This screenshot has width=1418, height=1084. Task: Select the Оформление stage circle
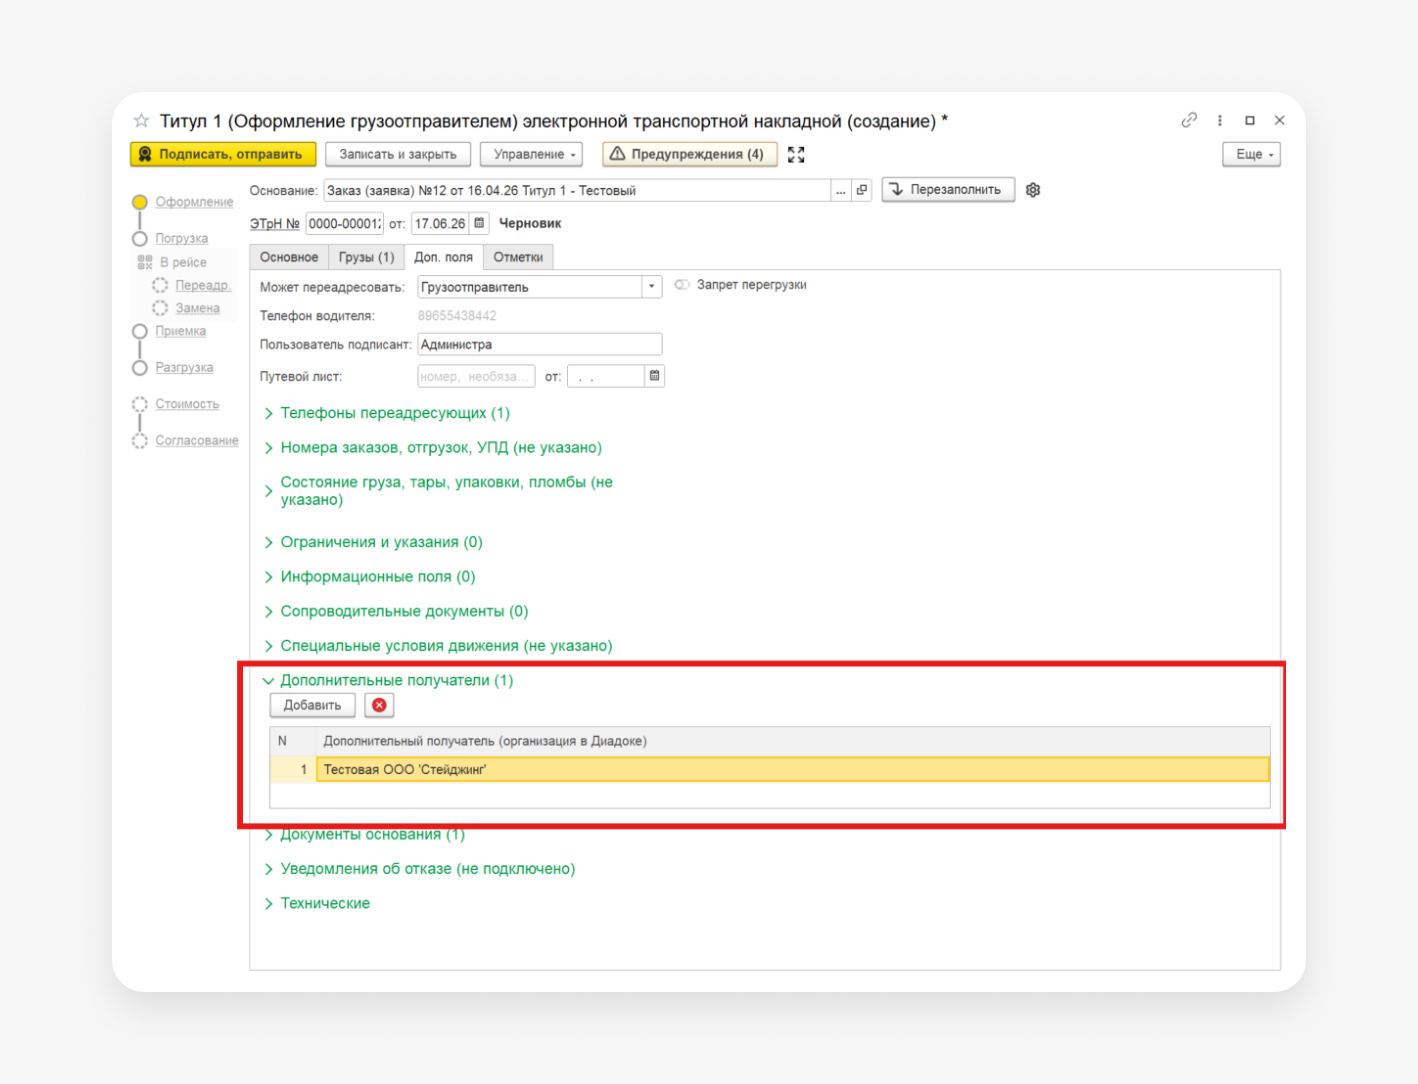click(x=140, y=202)
